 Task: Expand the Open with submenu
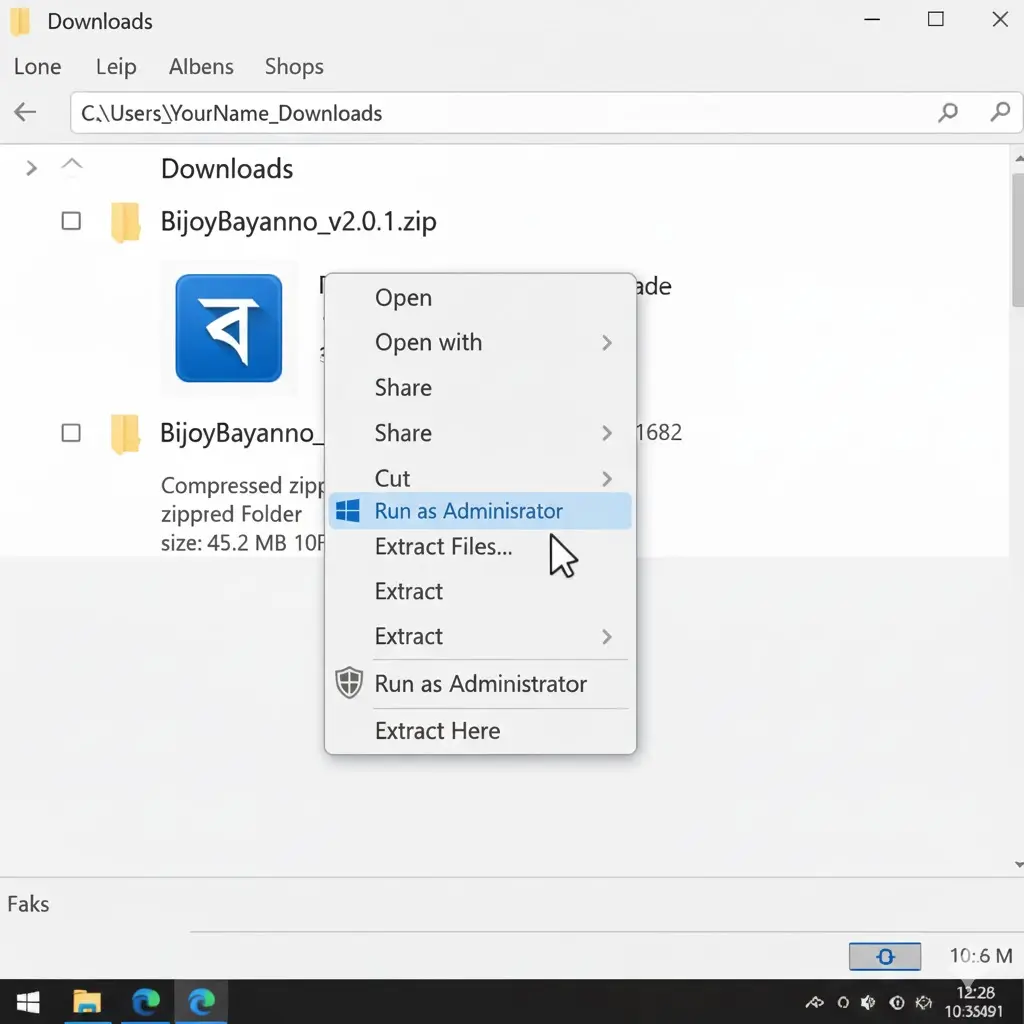[x=606, y=342]
